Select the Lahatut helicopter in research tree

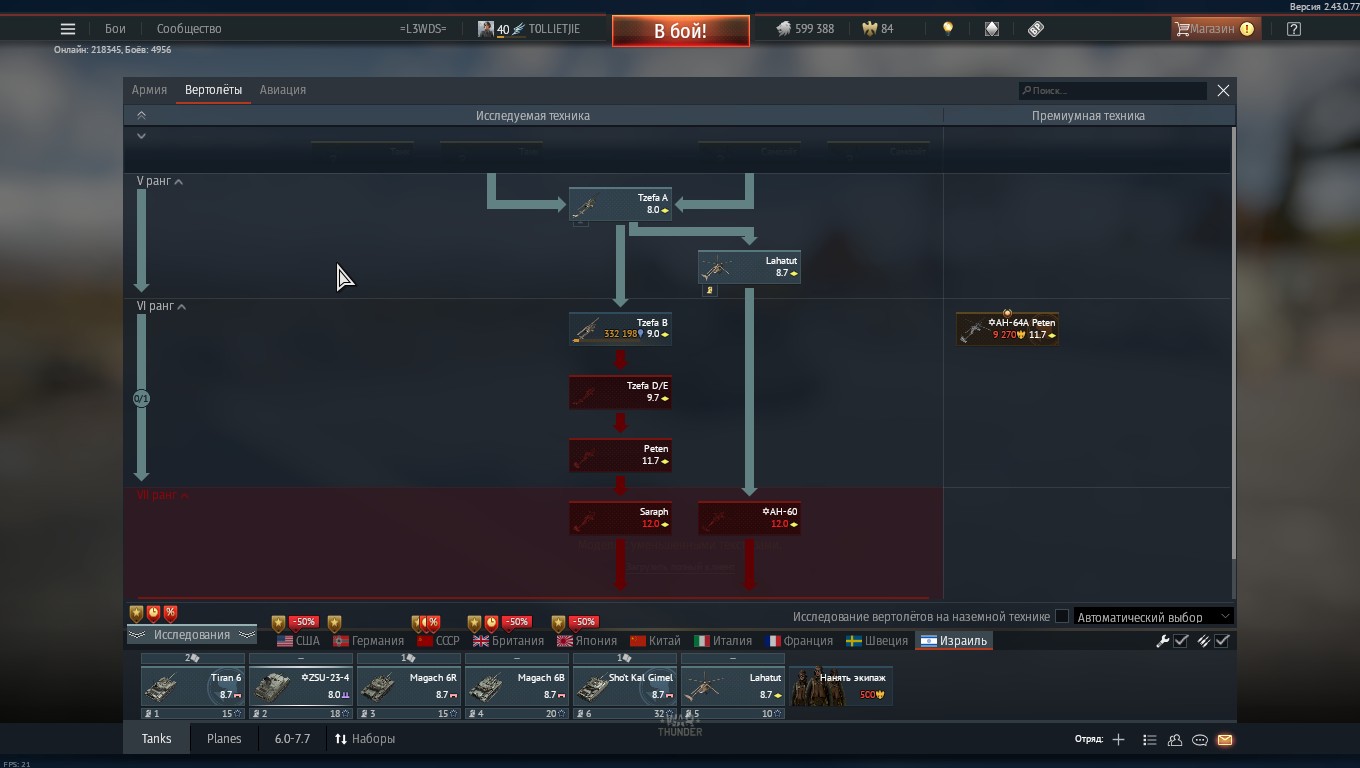click(x=749, y=267)
